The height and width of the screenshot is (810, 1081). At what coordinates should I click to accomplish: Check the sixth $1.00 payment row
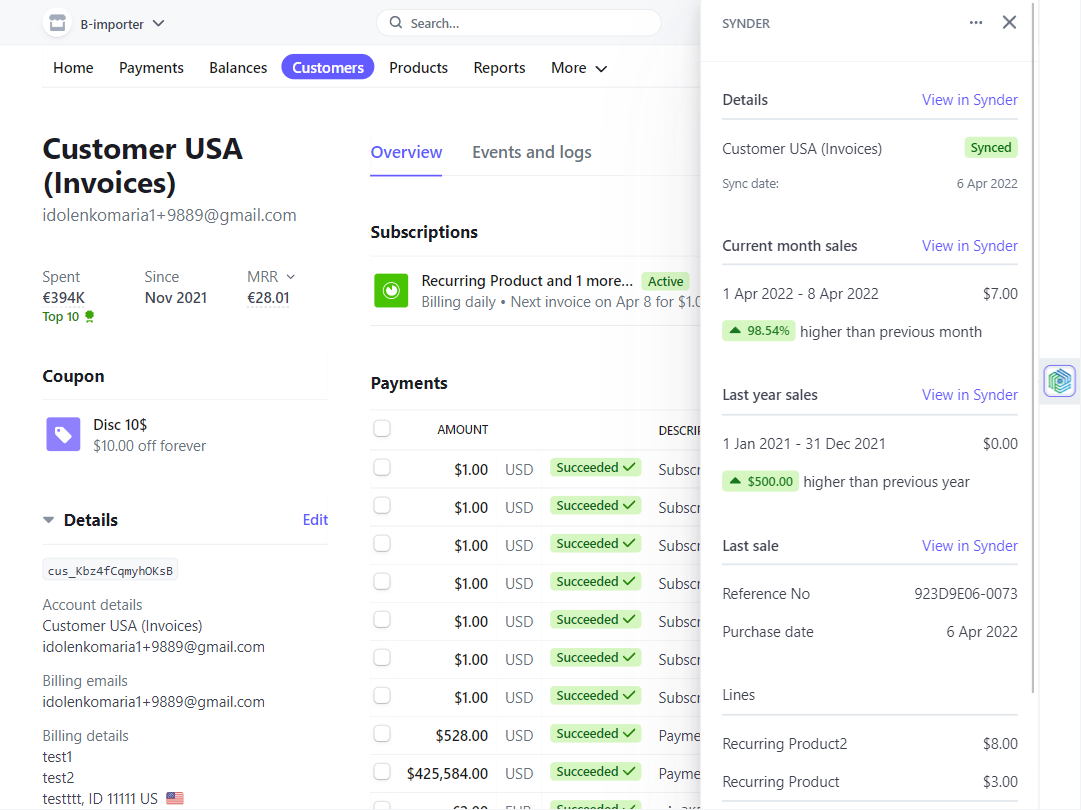coord(382,658)
